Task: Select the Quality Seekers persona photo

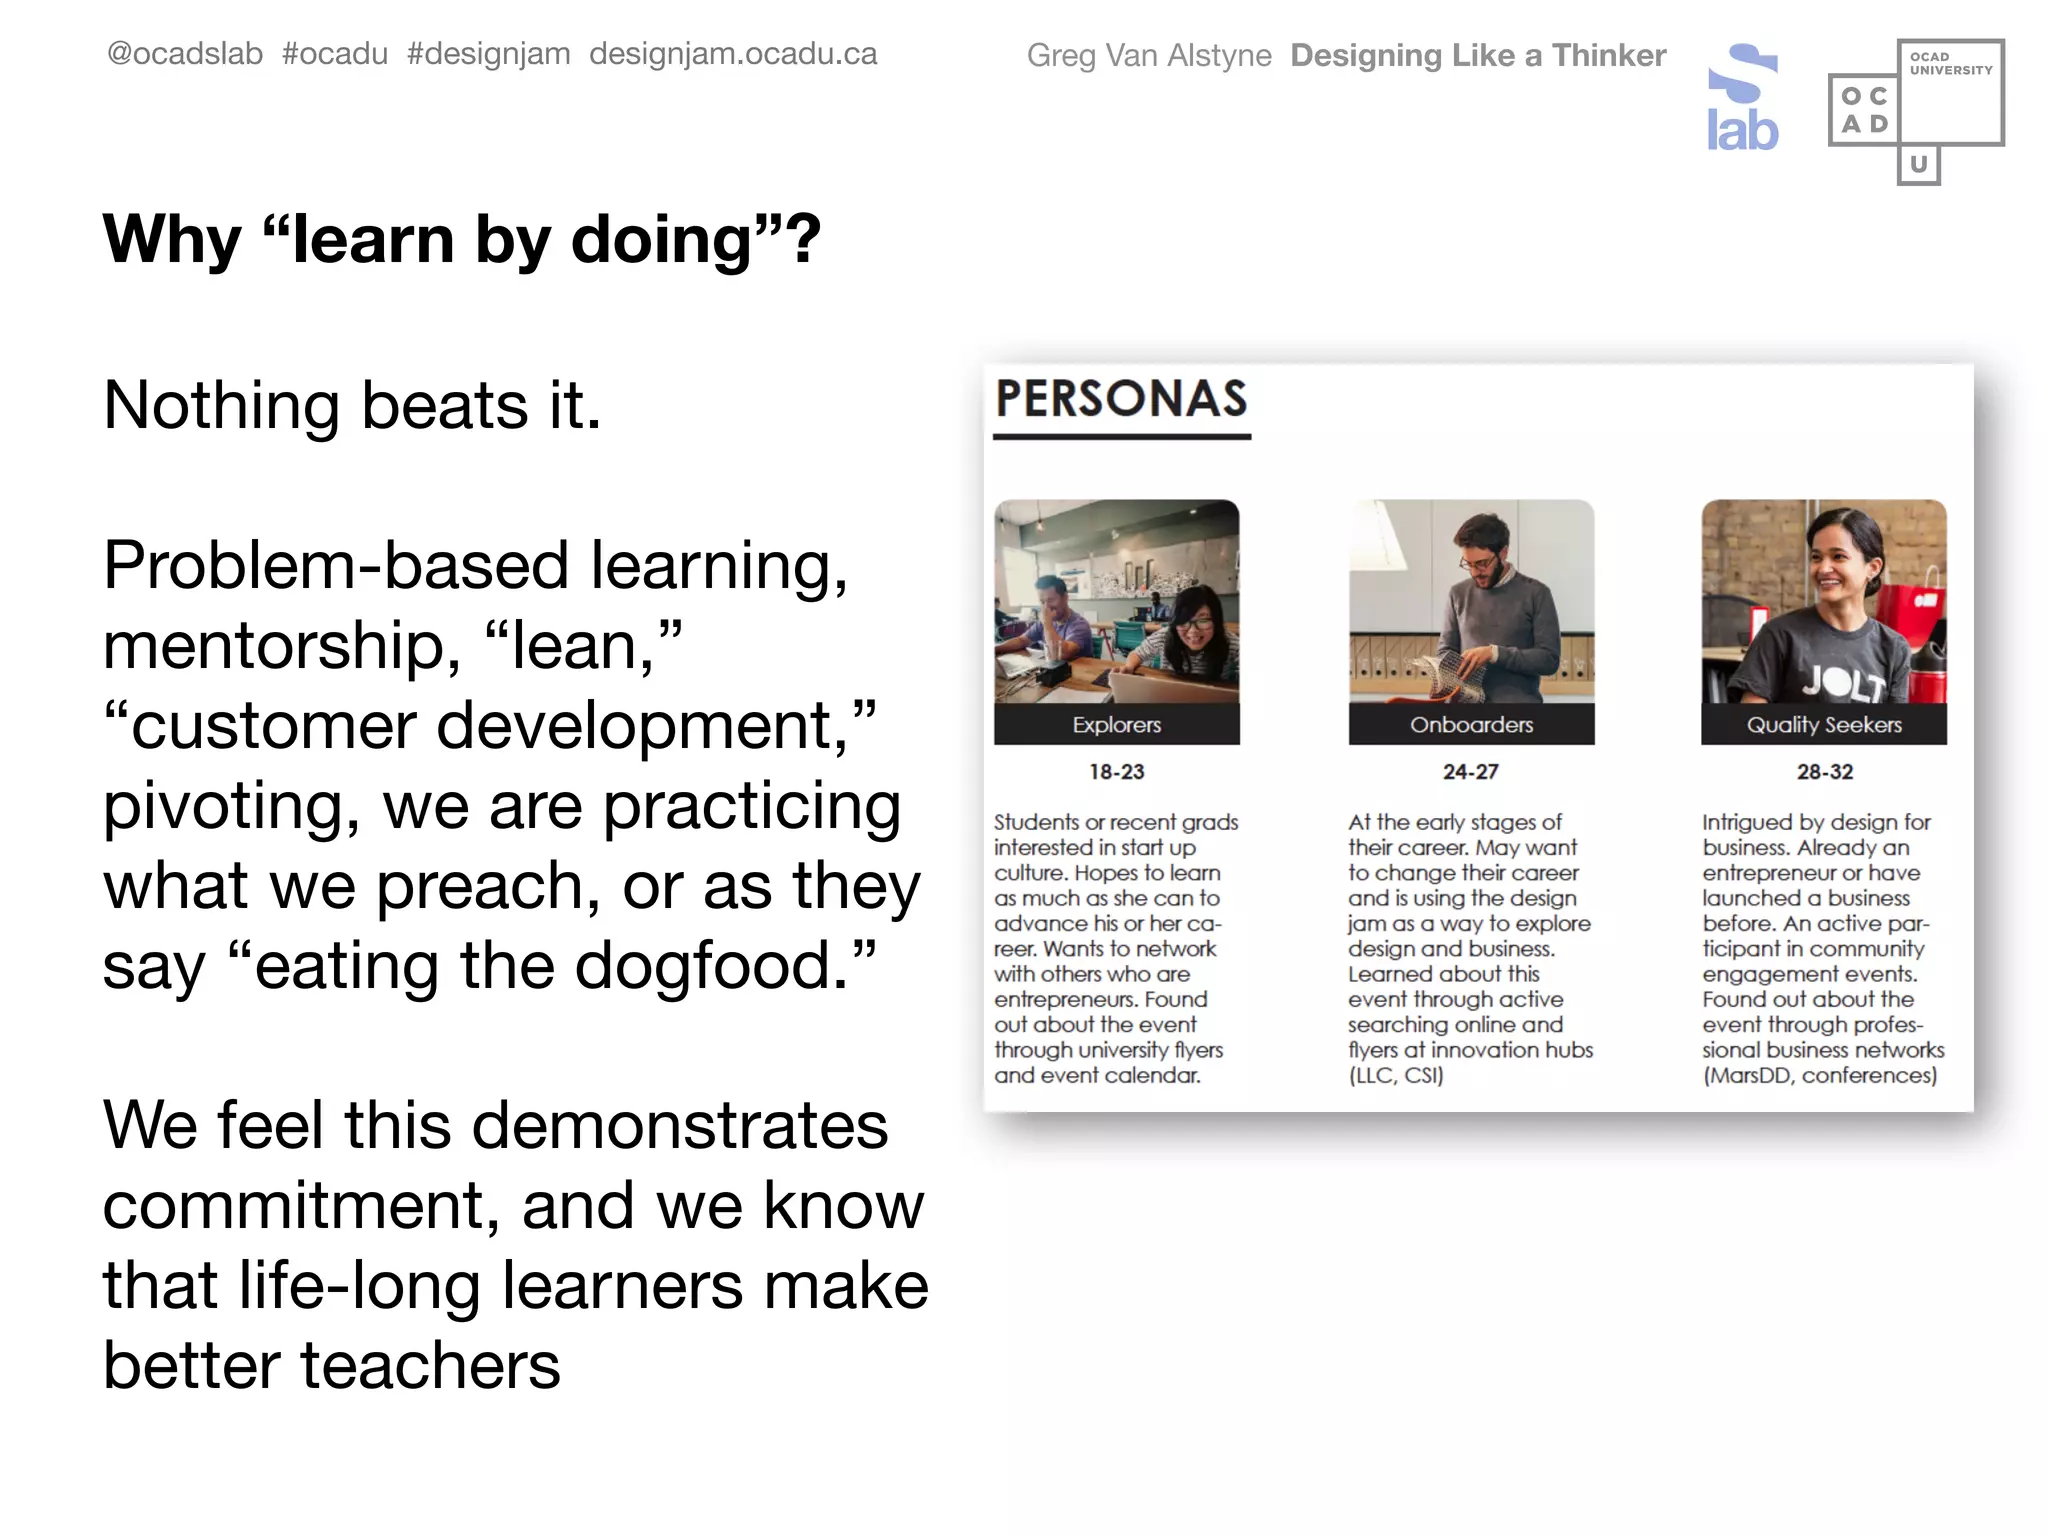Action: (x=1824, y=602)
